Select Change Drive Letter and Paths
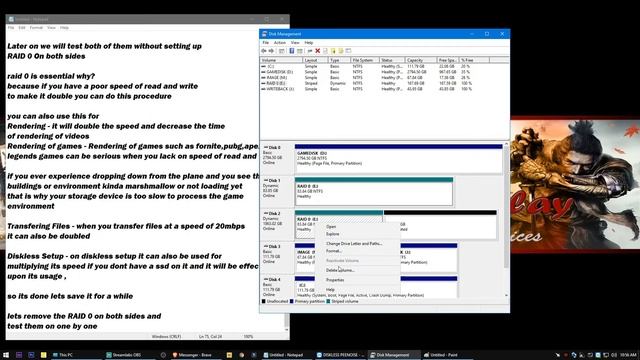This screenshot has height=360, width=640. pyautogui.click(x=354, y=244)
